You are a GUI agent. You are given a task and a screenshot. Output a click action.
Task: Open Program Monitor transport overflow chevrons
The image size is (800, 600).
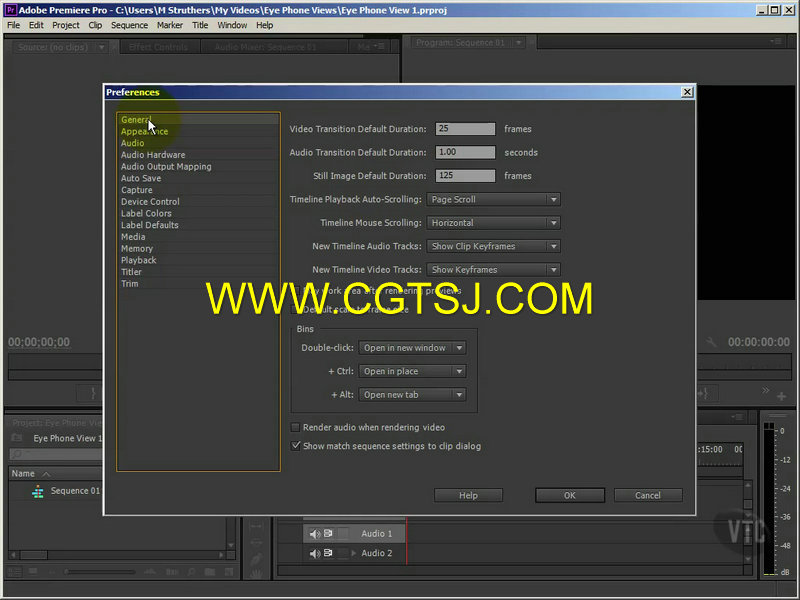pyautogui.click(x=765, y=390)
